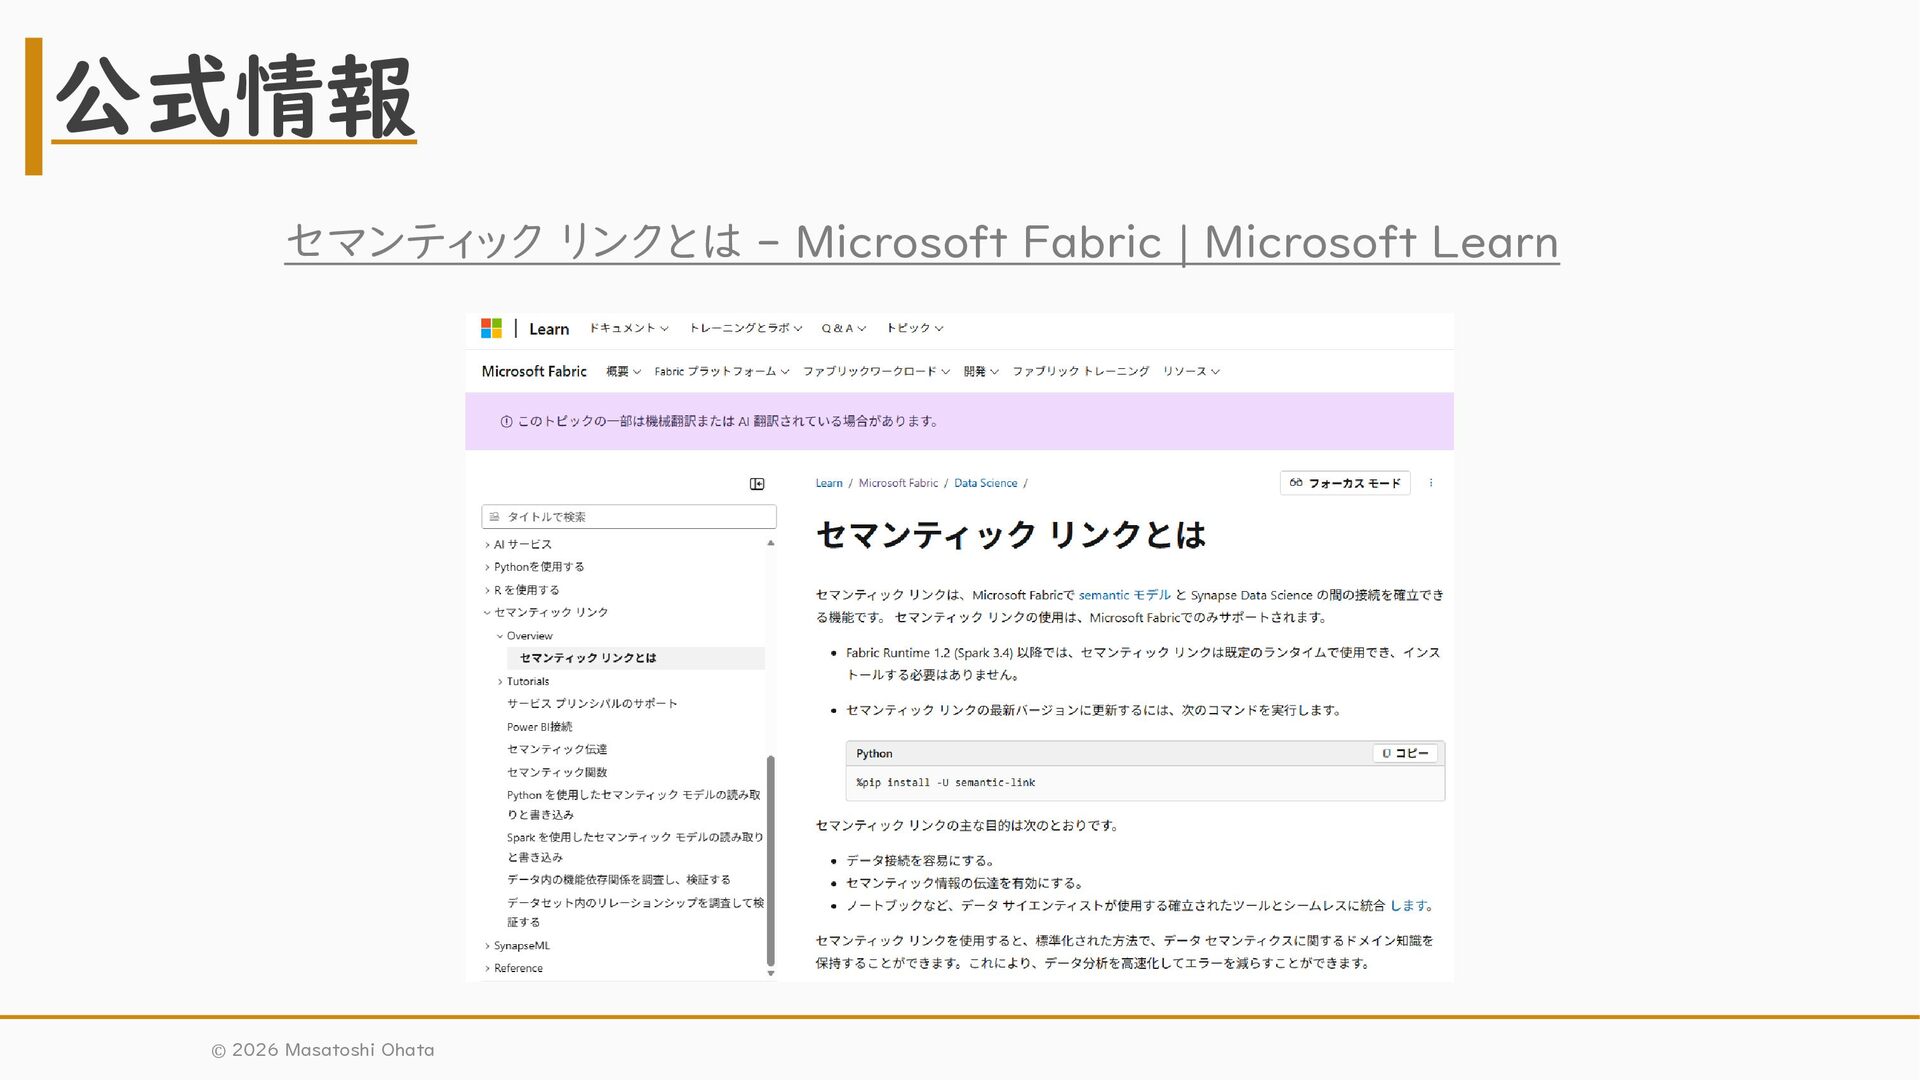Click the info icon in purple banner
The height and width of the screenshot is (1080, 1920).
[506, 422]
